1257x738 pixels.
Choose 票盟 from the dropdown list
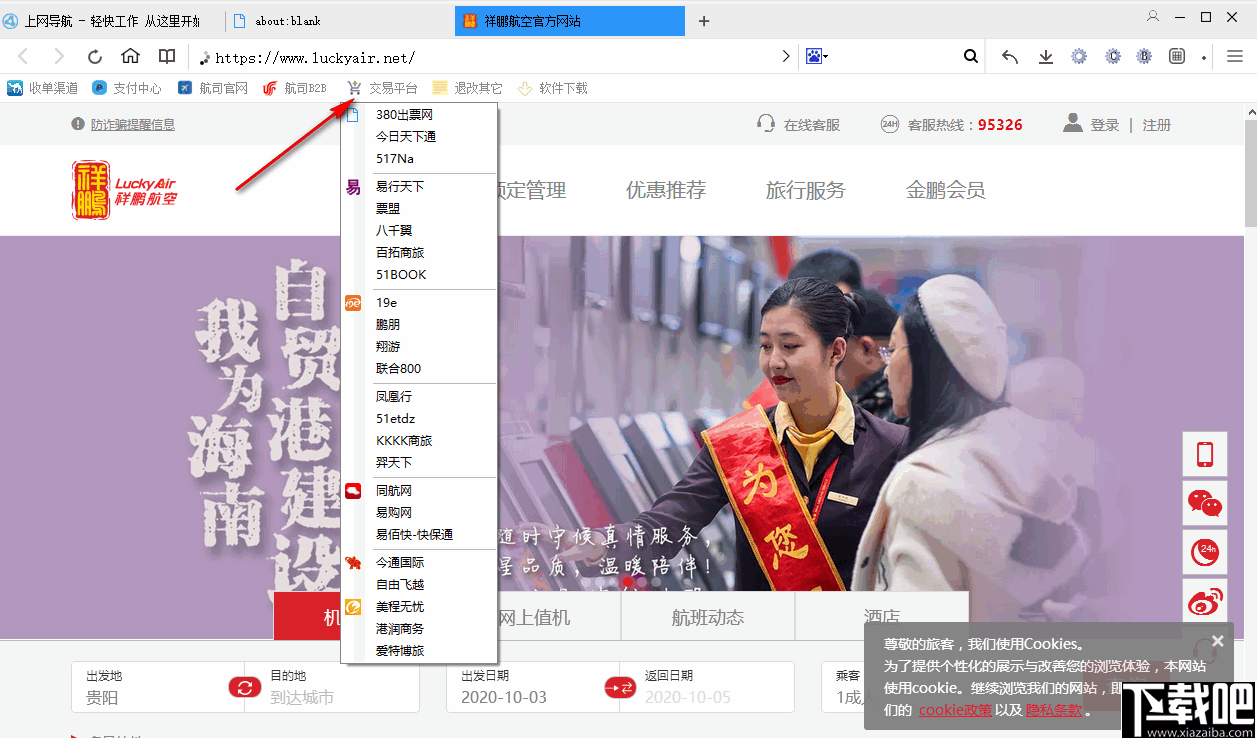click(419, 209)
